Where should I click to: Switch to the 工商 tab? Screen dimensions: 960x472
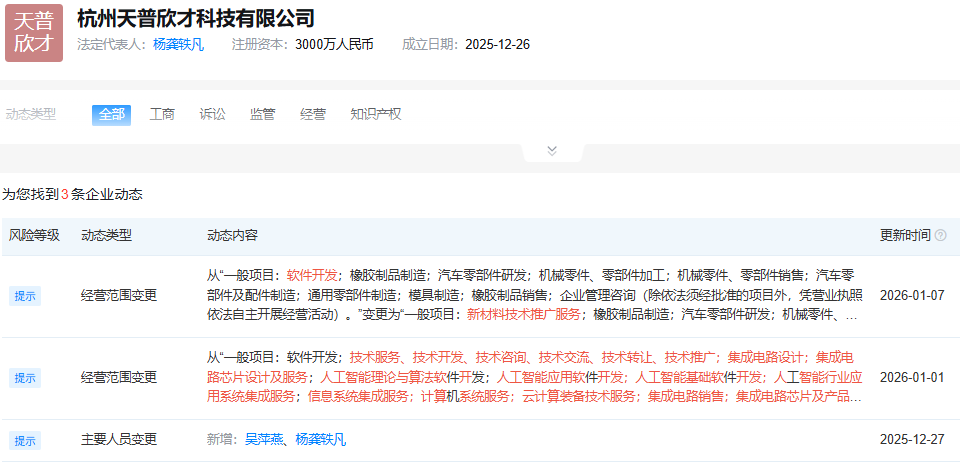point(162,114)
